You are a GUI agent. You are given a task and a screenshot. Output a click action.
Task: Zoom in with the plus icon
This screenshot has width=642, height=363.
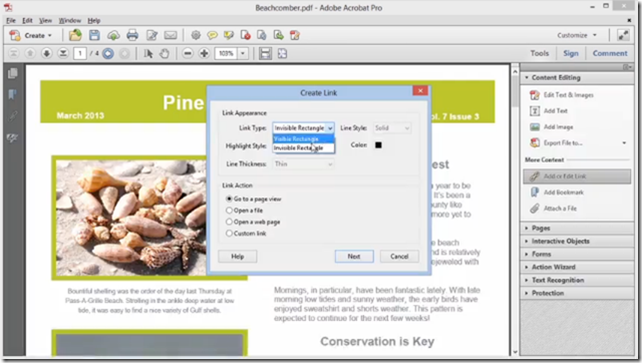click(x=204, y=54)
